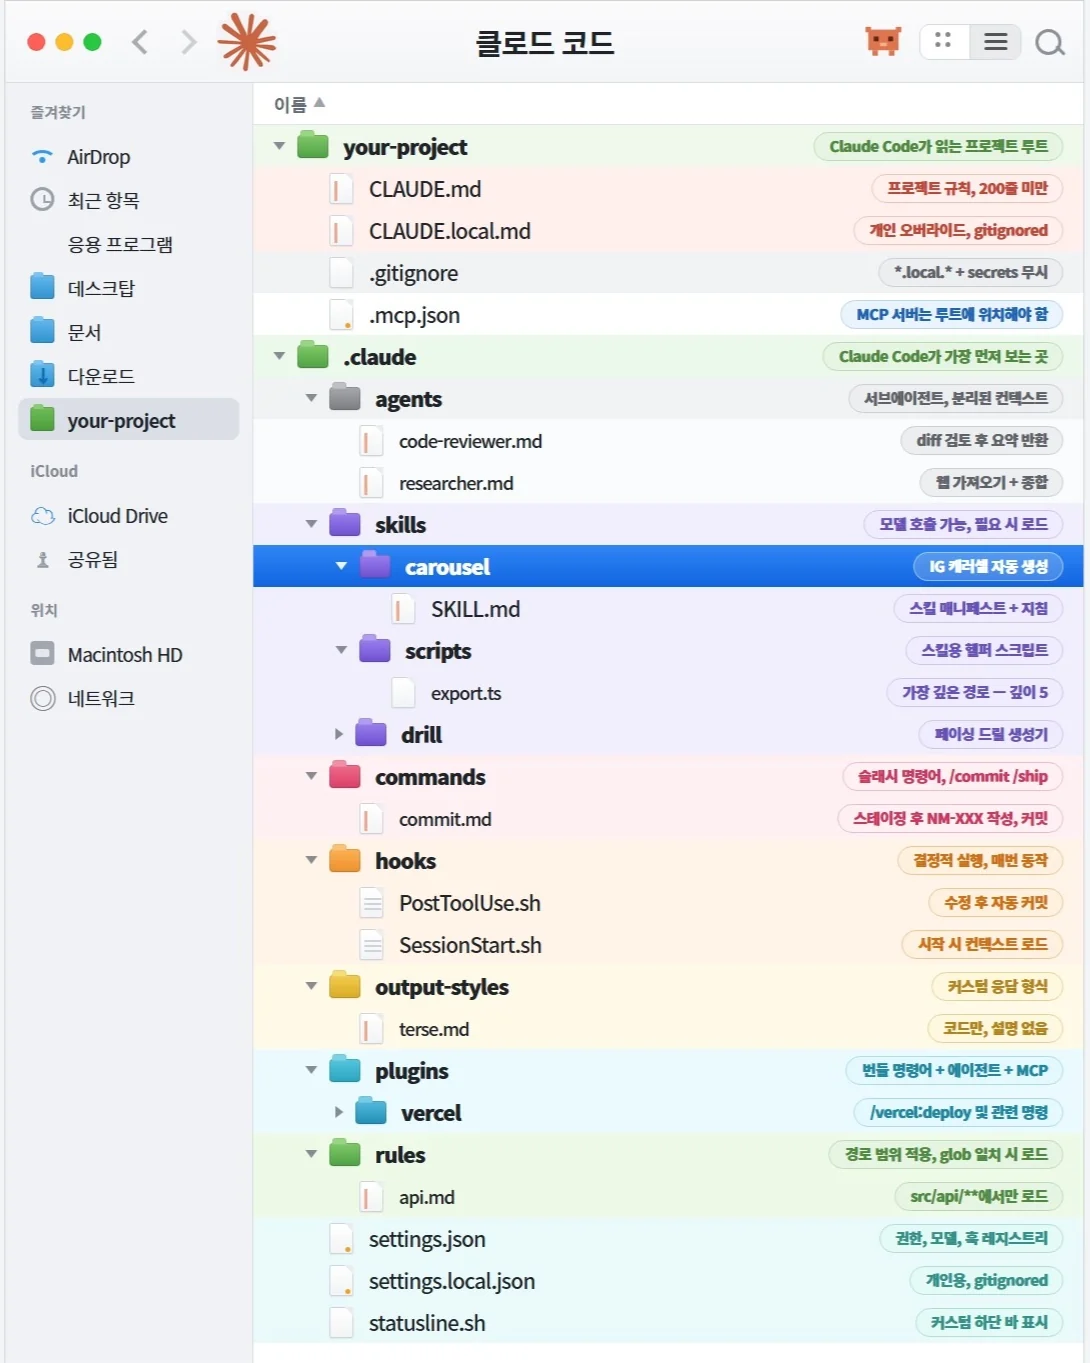Image resolution: width=1090 pixels, height=1363 pixels.
Task: Collapse the skills folder
Action: tap(311, 524)
